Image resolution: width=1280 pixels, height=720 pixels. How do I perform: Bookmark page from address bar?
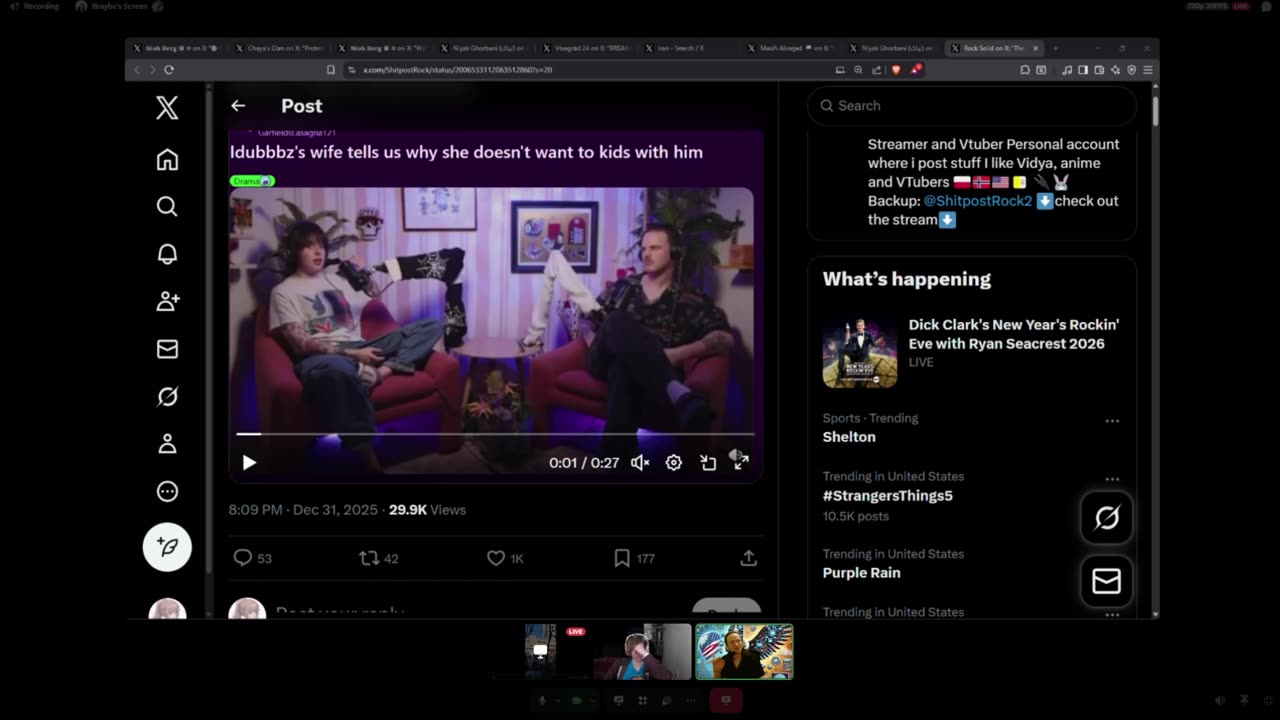[x=331, y=70]
